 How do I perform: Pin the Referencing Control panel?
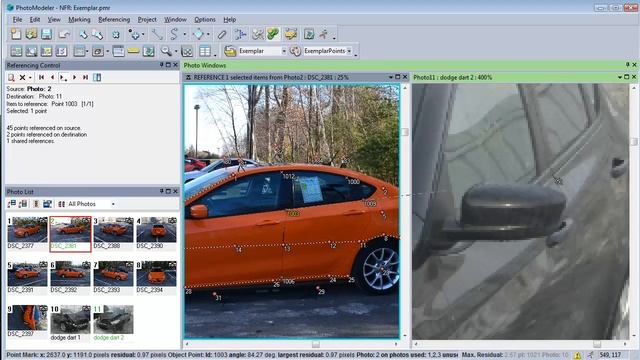(x=162, y=65)
